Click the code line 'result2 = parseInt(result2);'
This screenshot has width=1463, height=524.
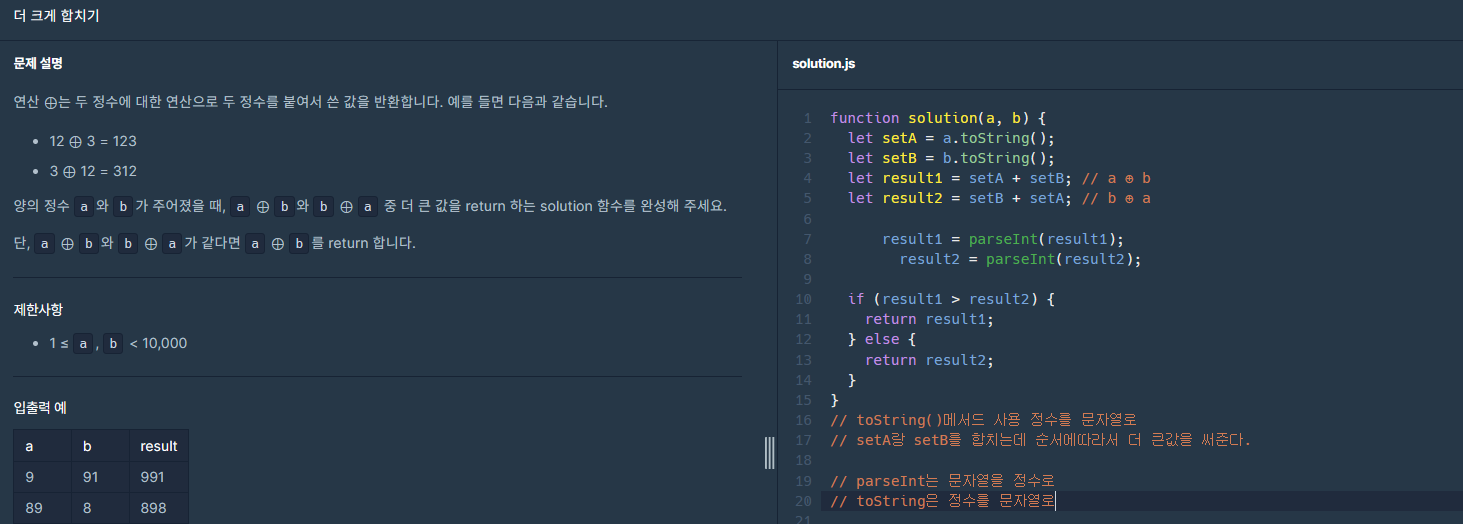point(1020,259)
